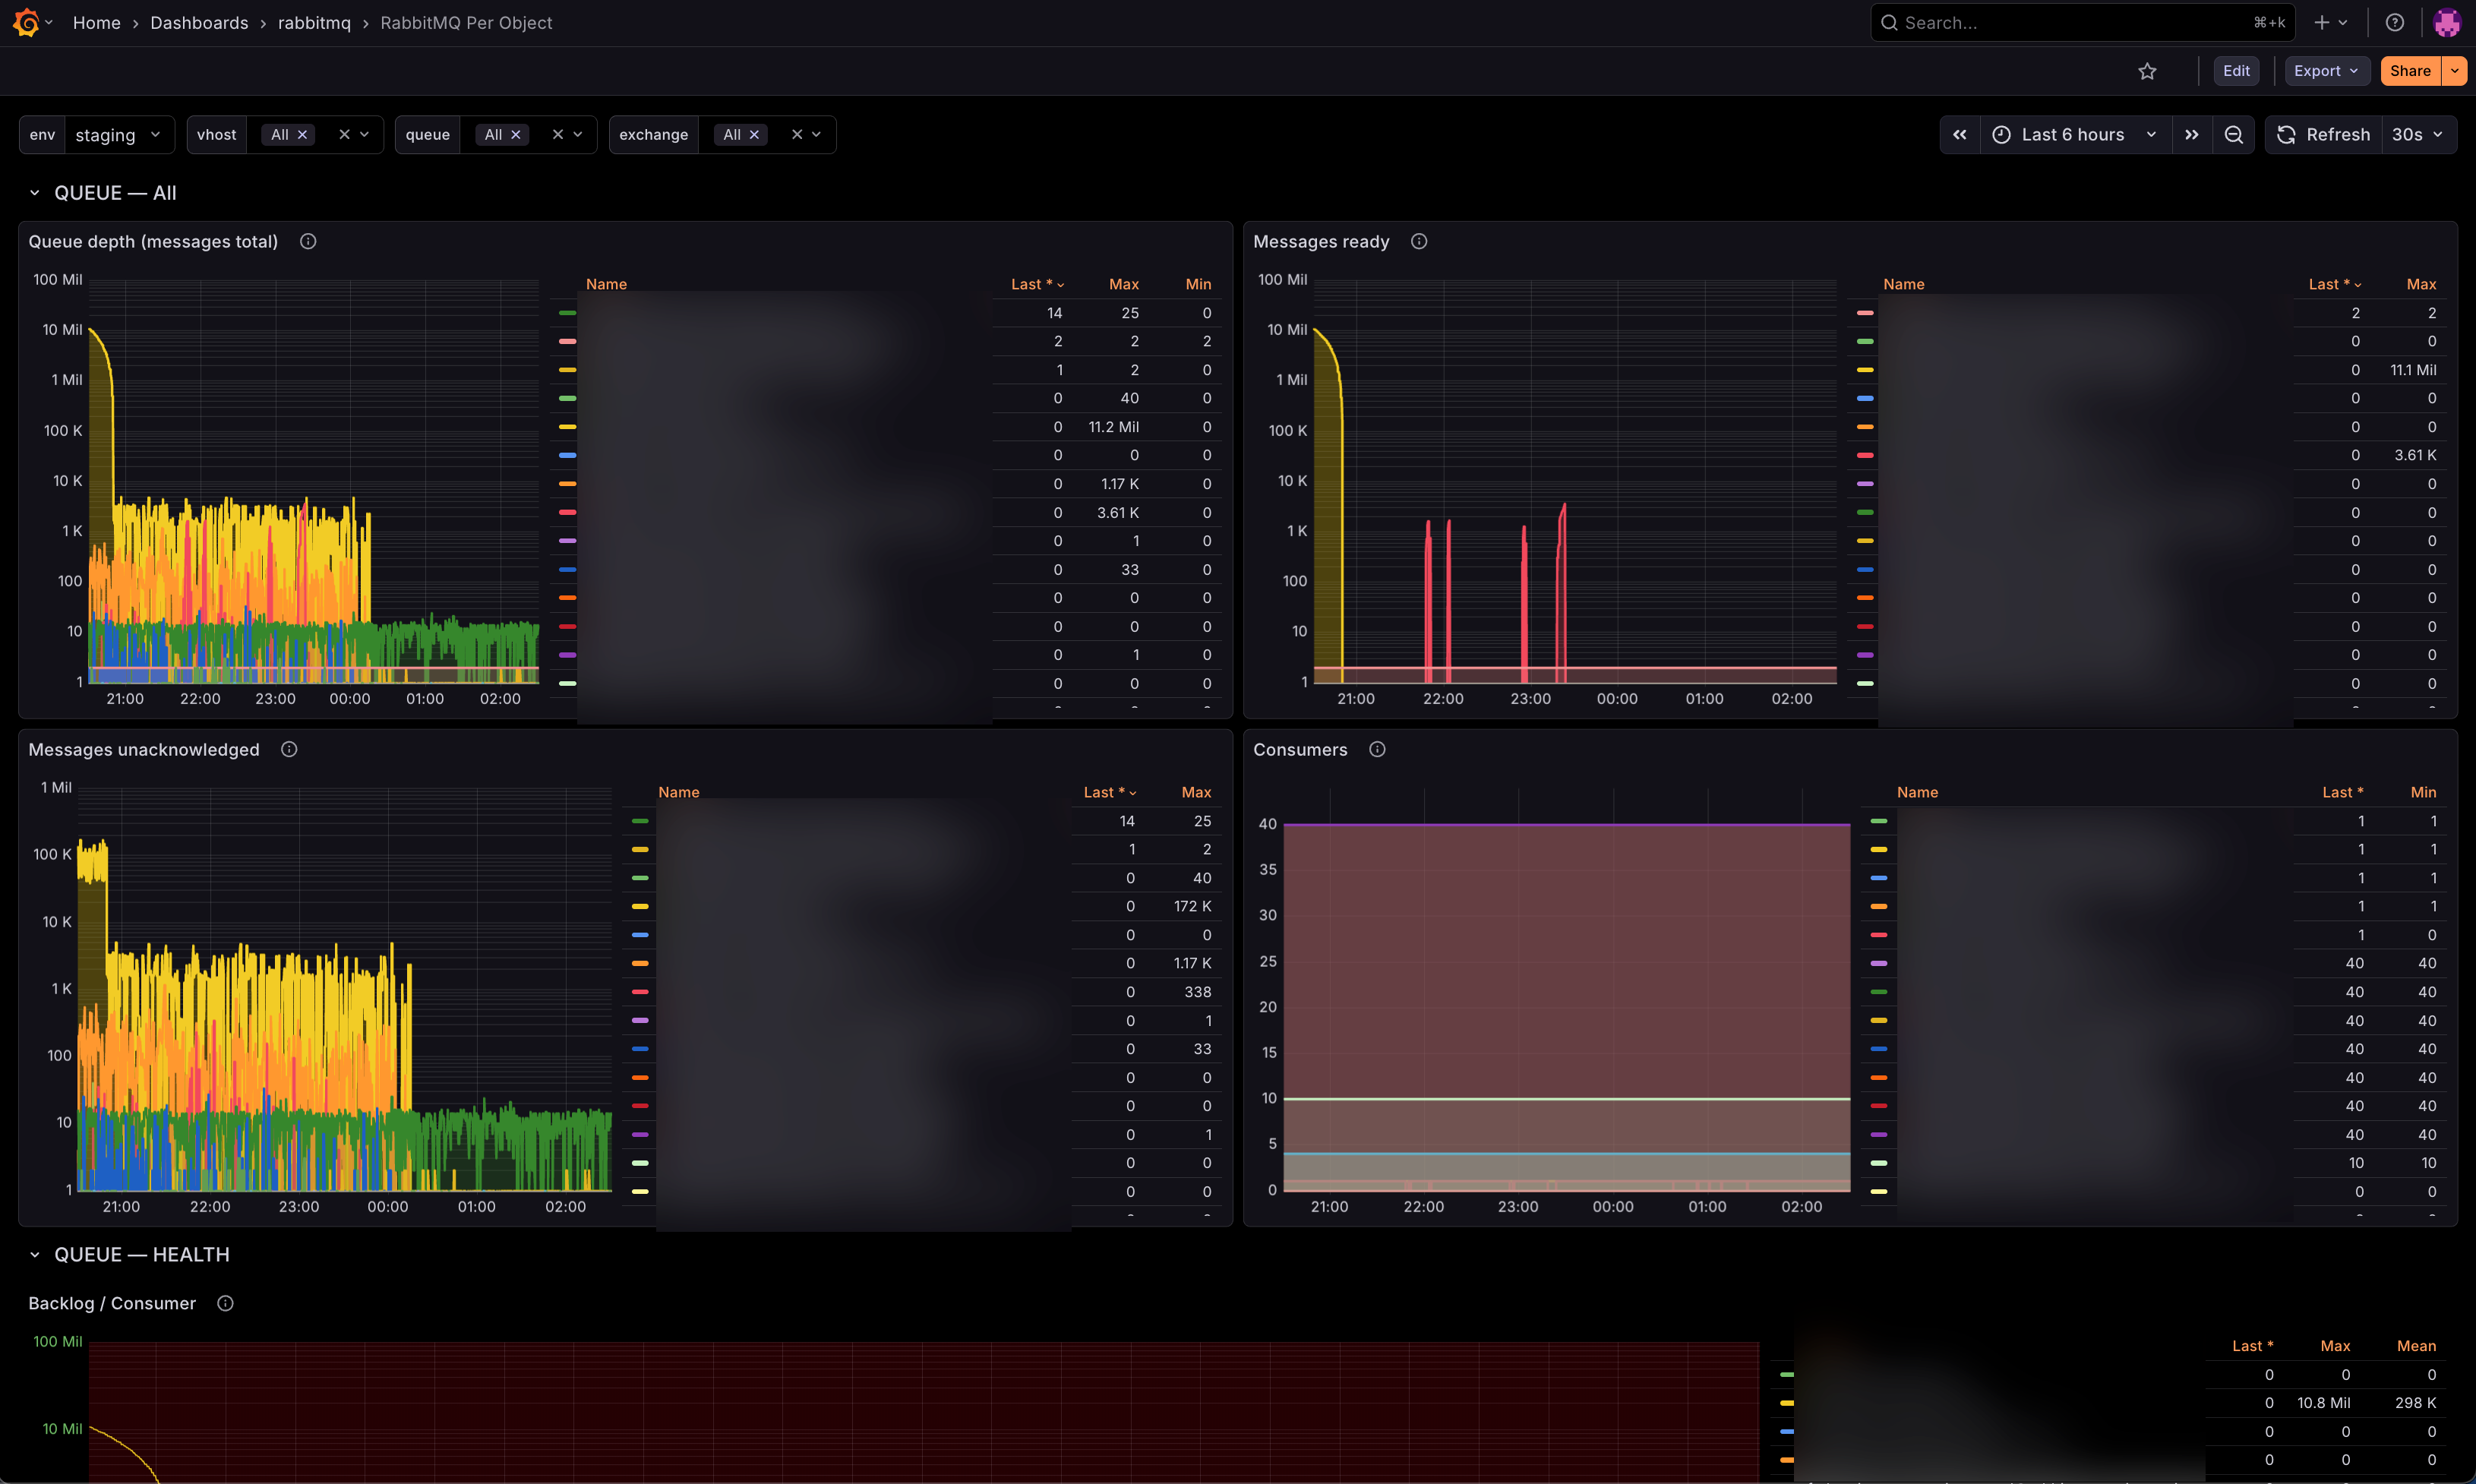The height and width of the screenshot is (1484, 2476).
Task: Click the 338 value in Messages unacknowledged
Action: [x=1197, y=992]
